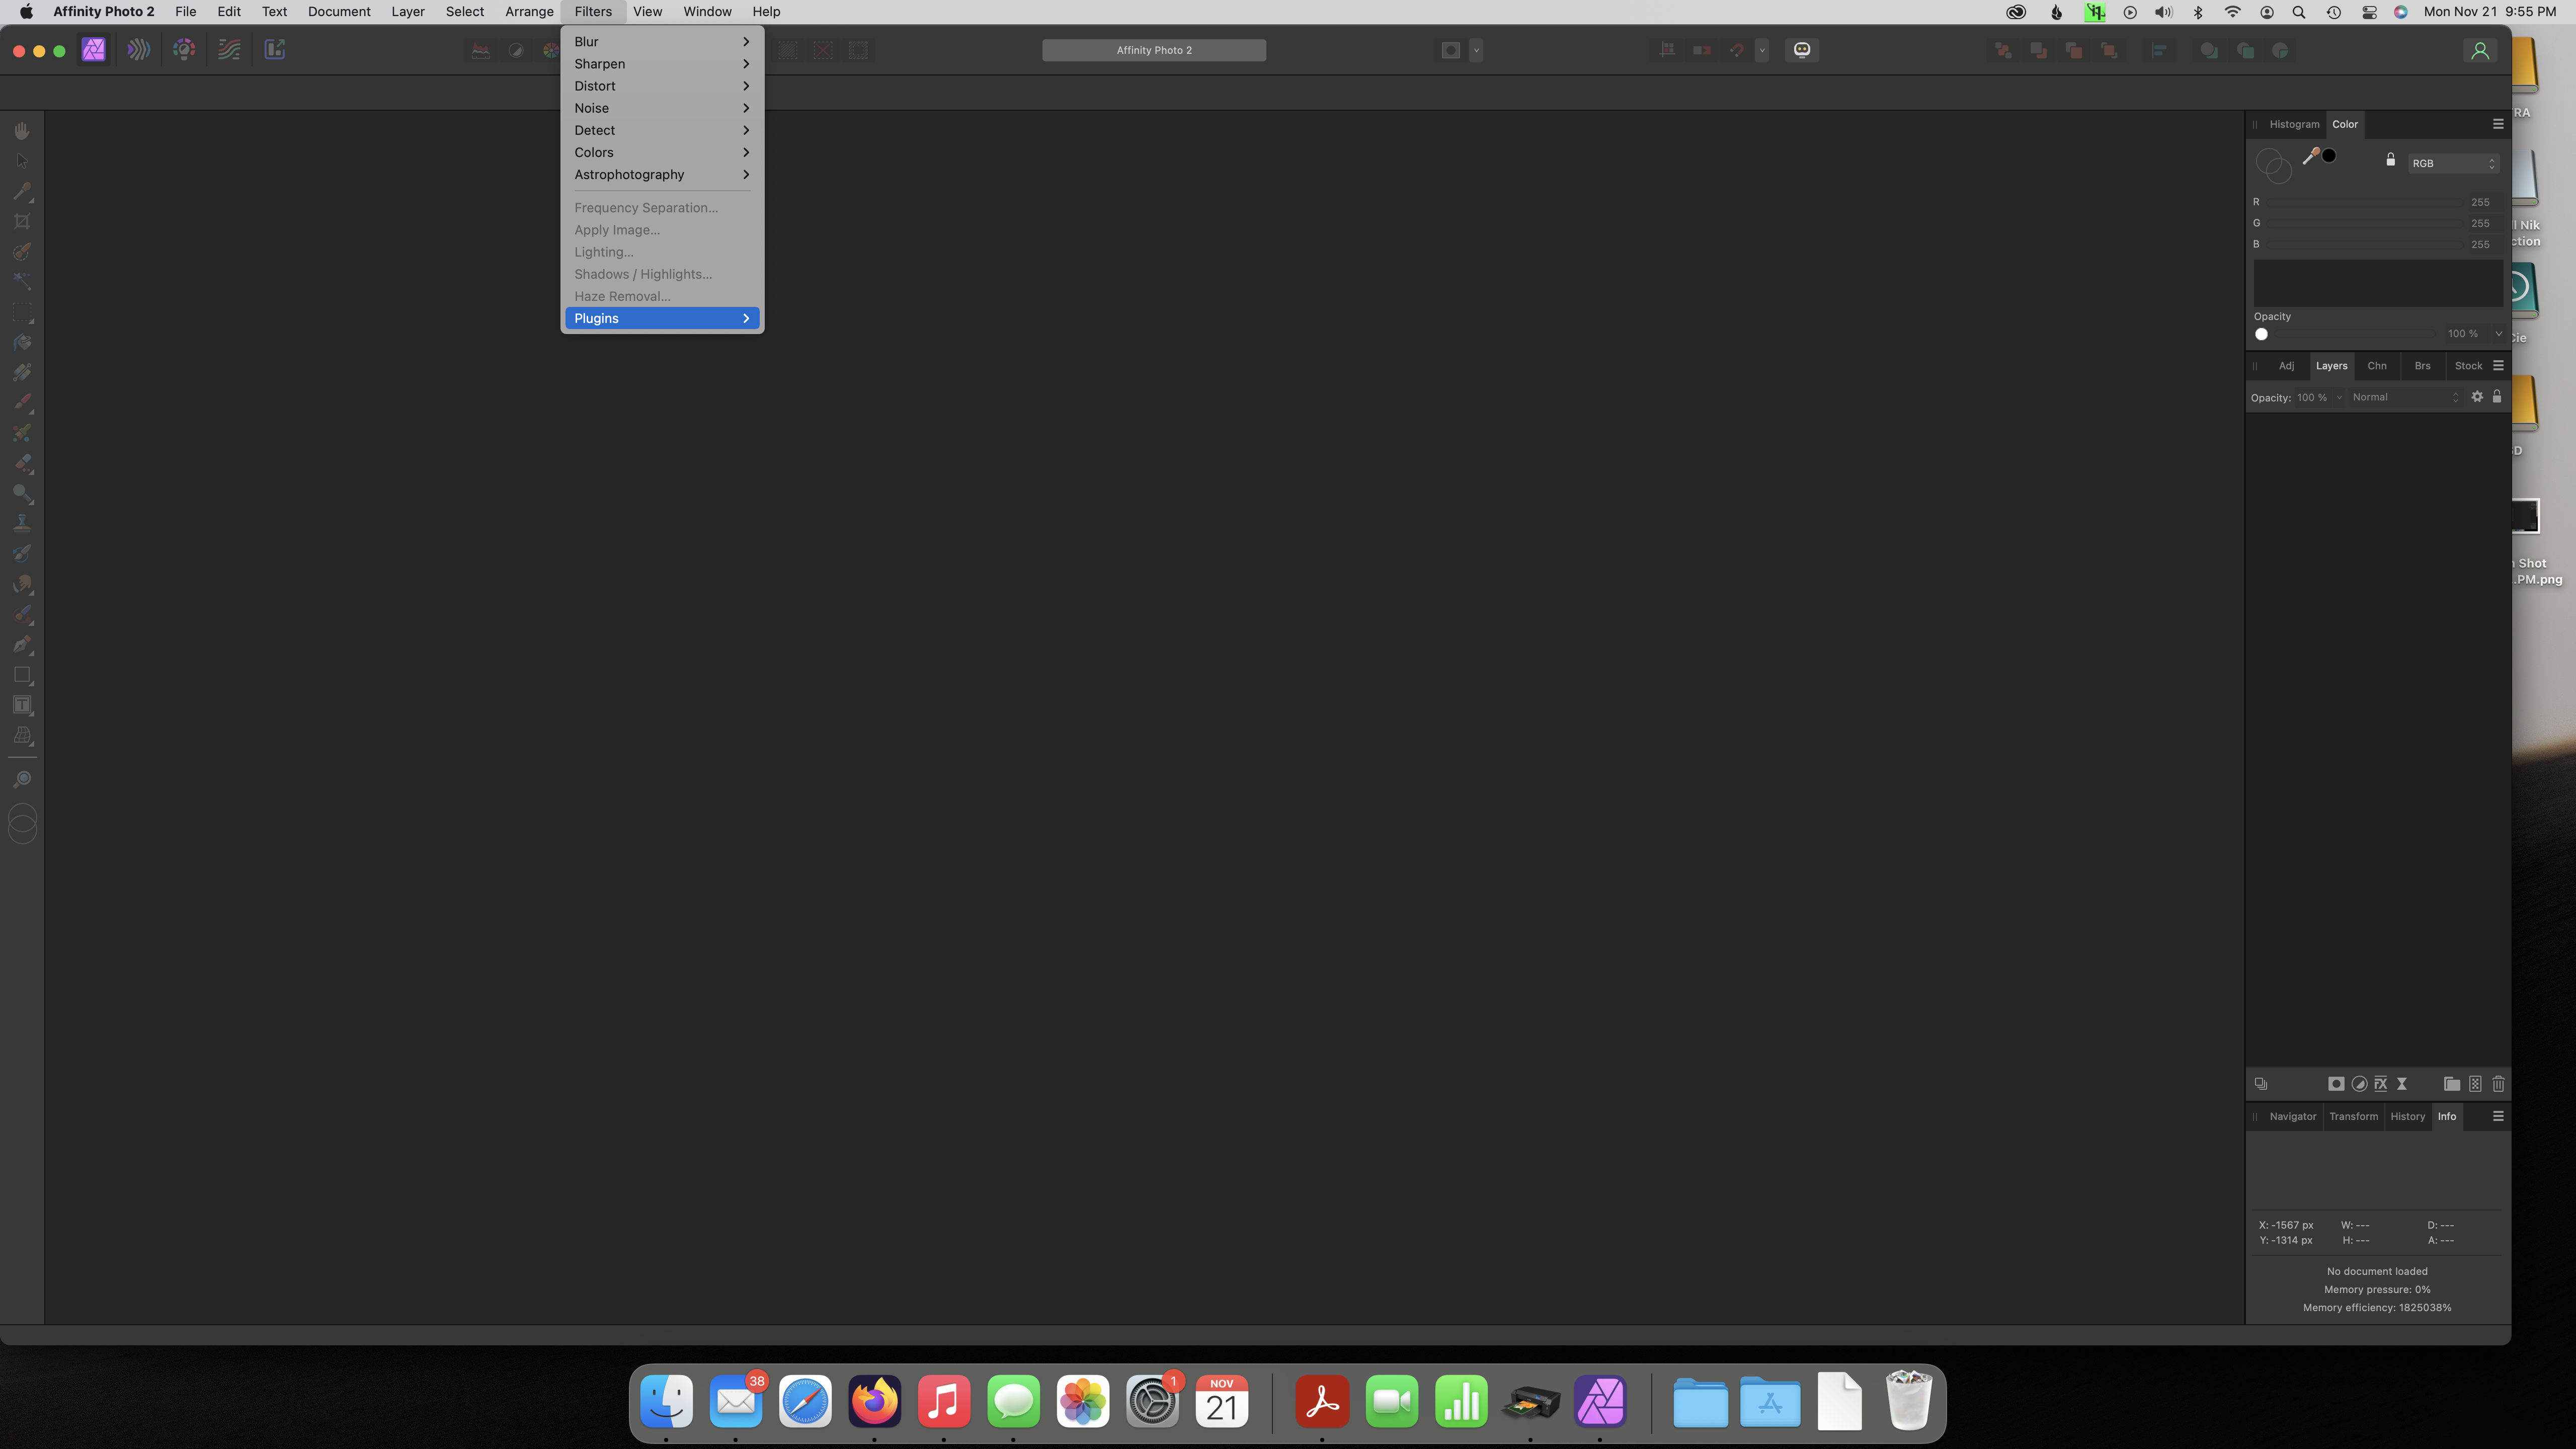
Task: Switch to the Navigator tab
Action: (x=2293, y=1116)
